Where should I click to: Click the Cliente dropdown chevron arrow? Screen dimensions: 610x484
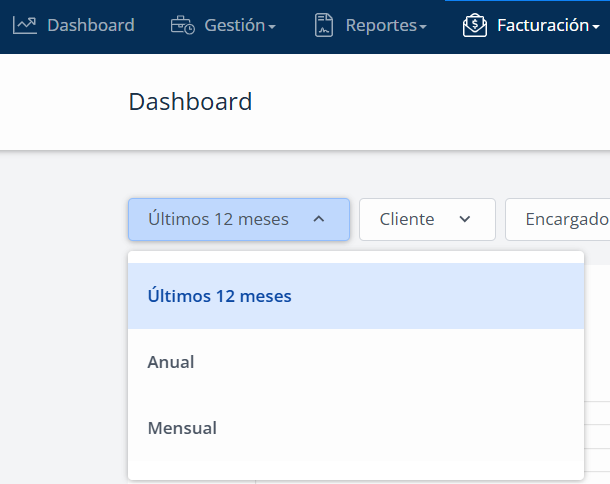(x=465, y=219)
